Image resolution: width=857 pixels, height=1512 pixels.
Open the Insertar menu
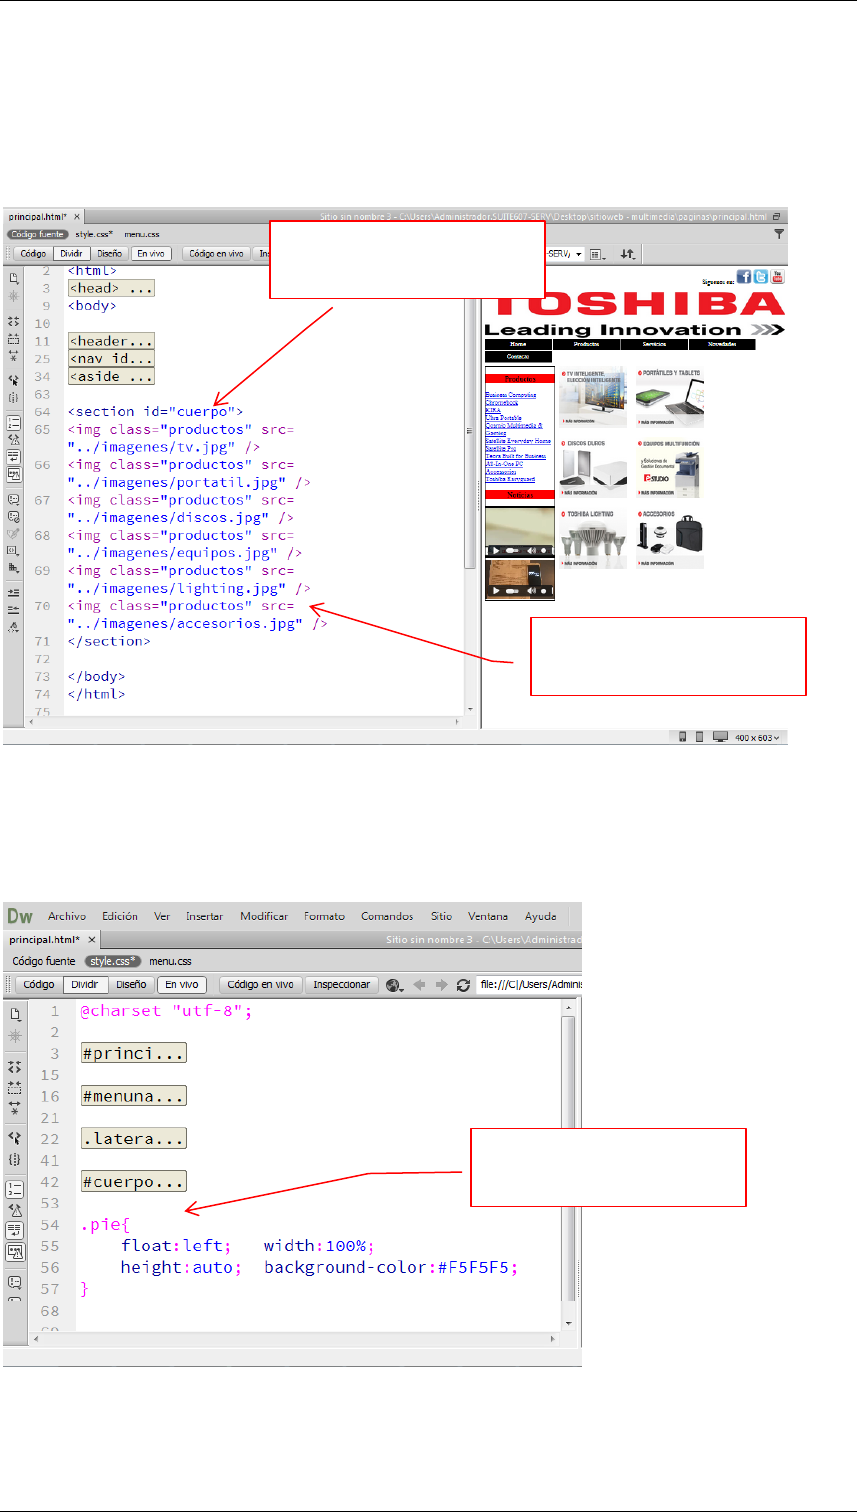(204, 916)
